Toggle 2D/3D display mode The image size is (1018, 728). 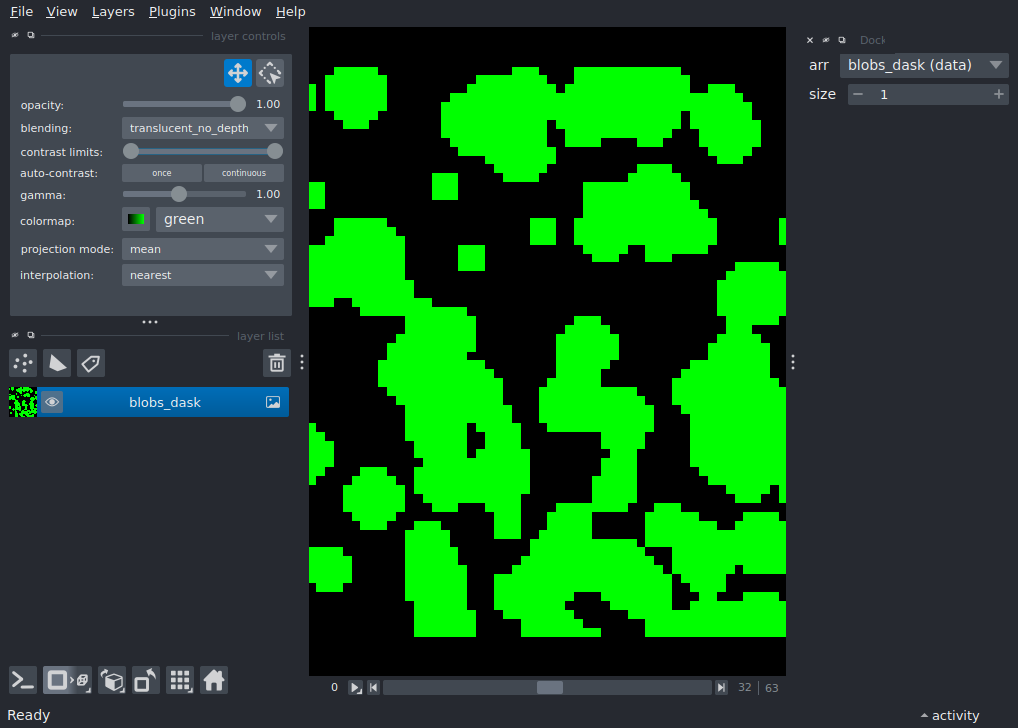pyautogui.click(x=67, y=680)
